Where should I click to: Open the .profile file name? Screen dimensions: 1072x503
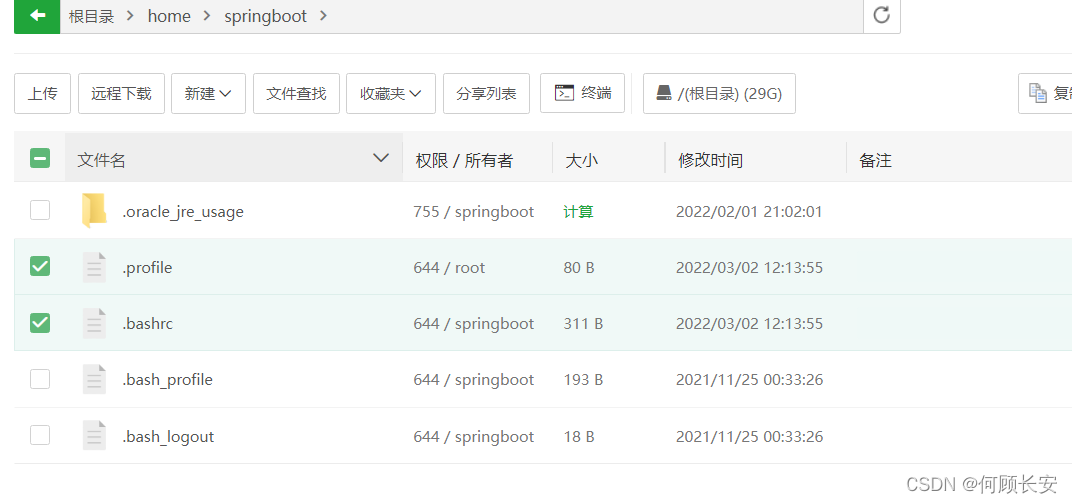[148, 267]
